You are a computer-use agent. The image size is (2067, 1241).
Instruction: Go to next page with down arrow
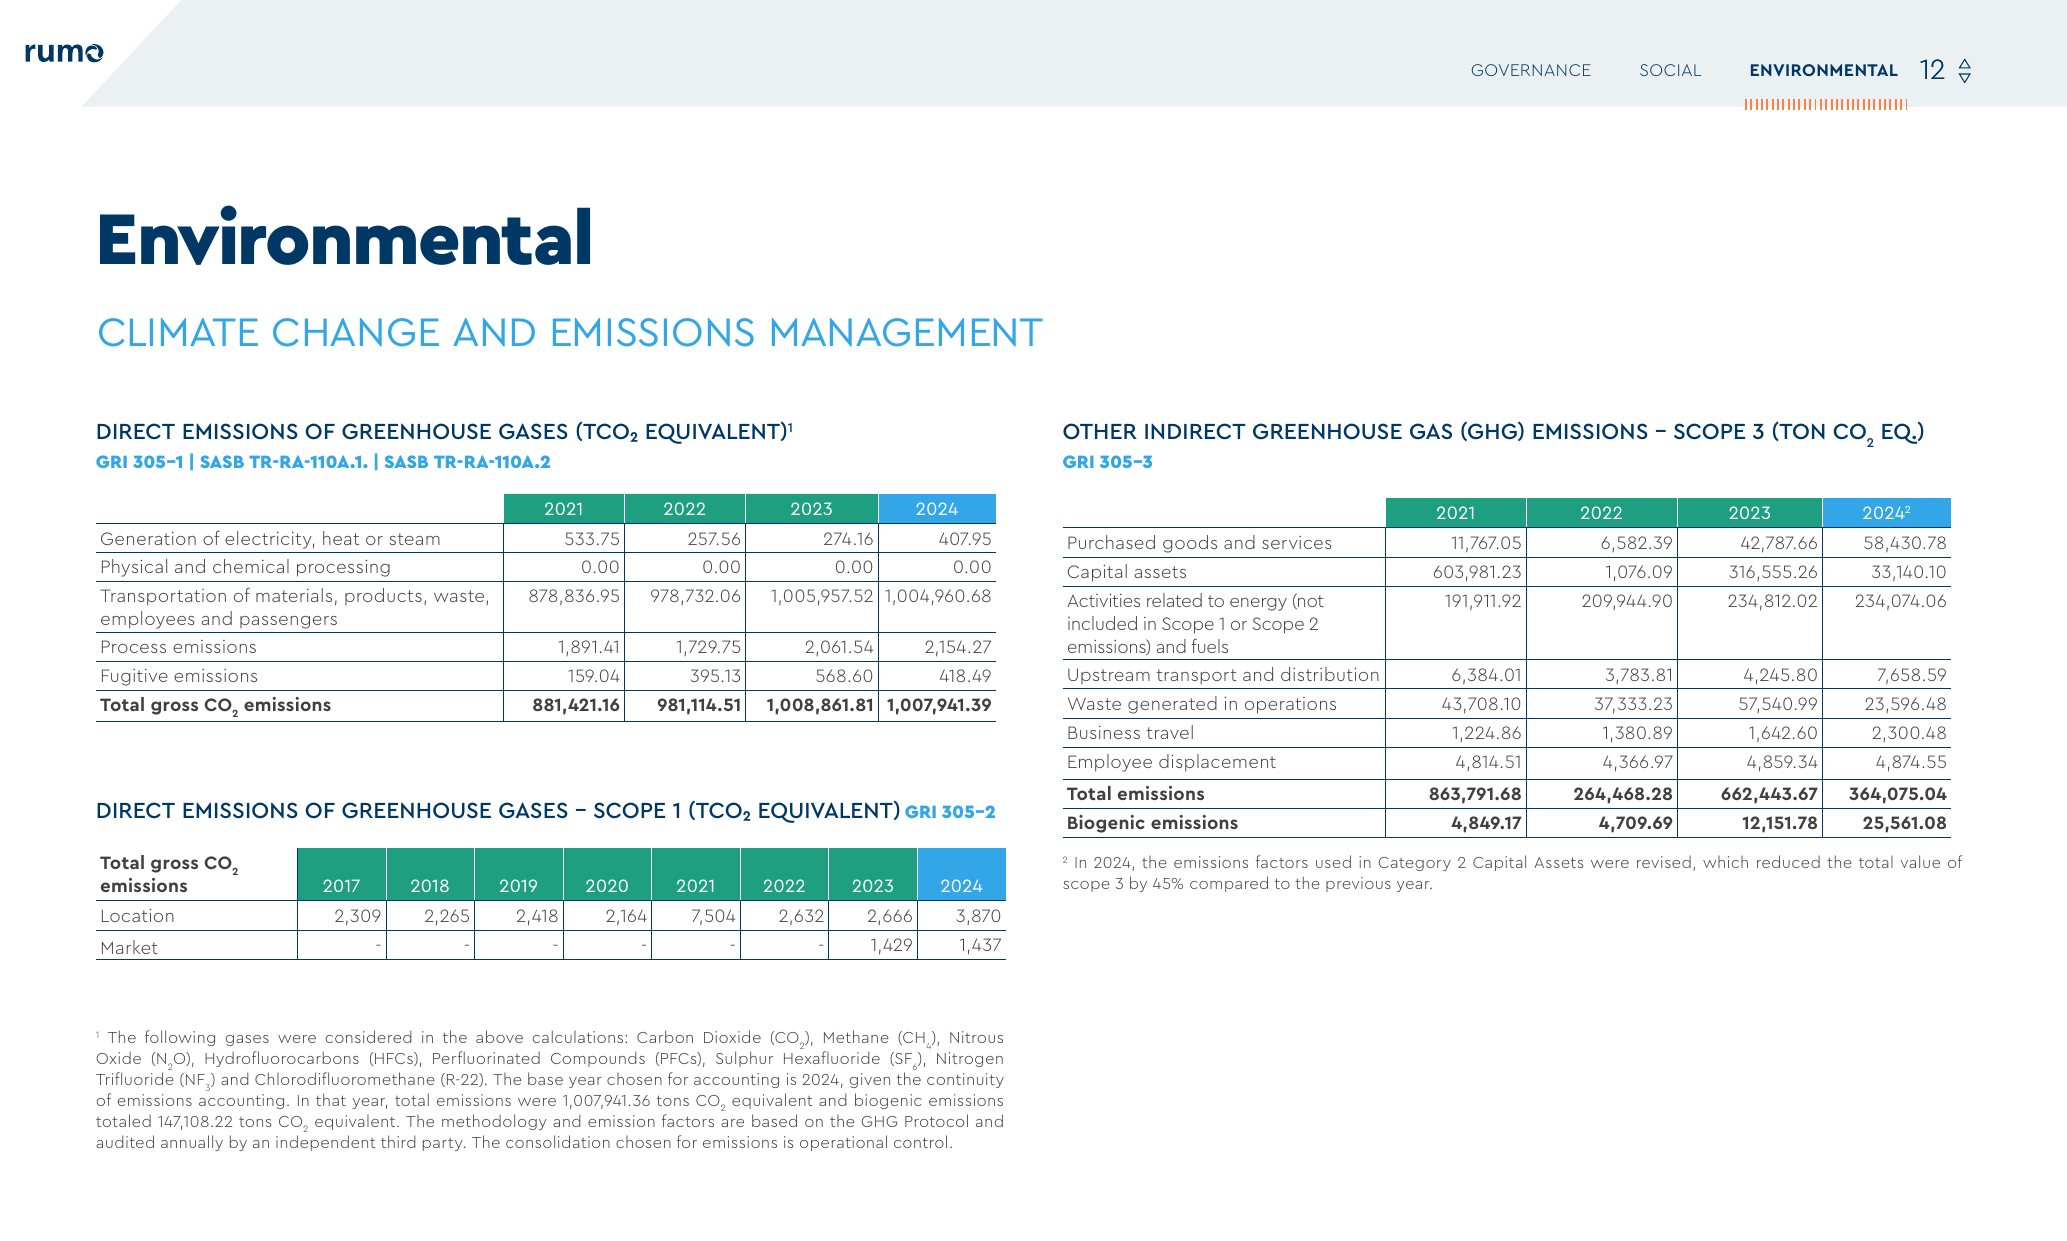(x=1964, y=77)
